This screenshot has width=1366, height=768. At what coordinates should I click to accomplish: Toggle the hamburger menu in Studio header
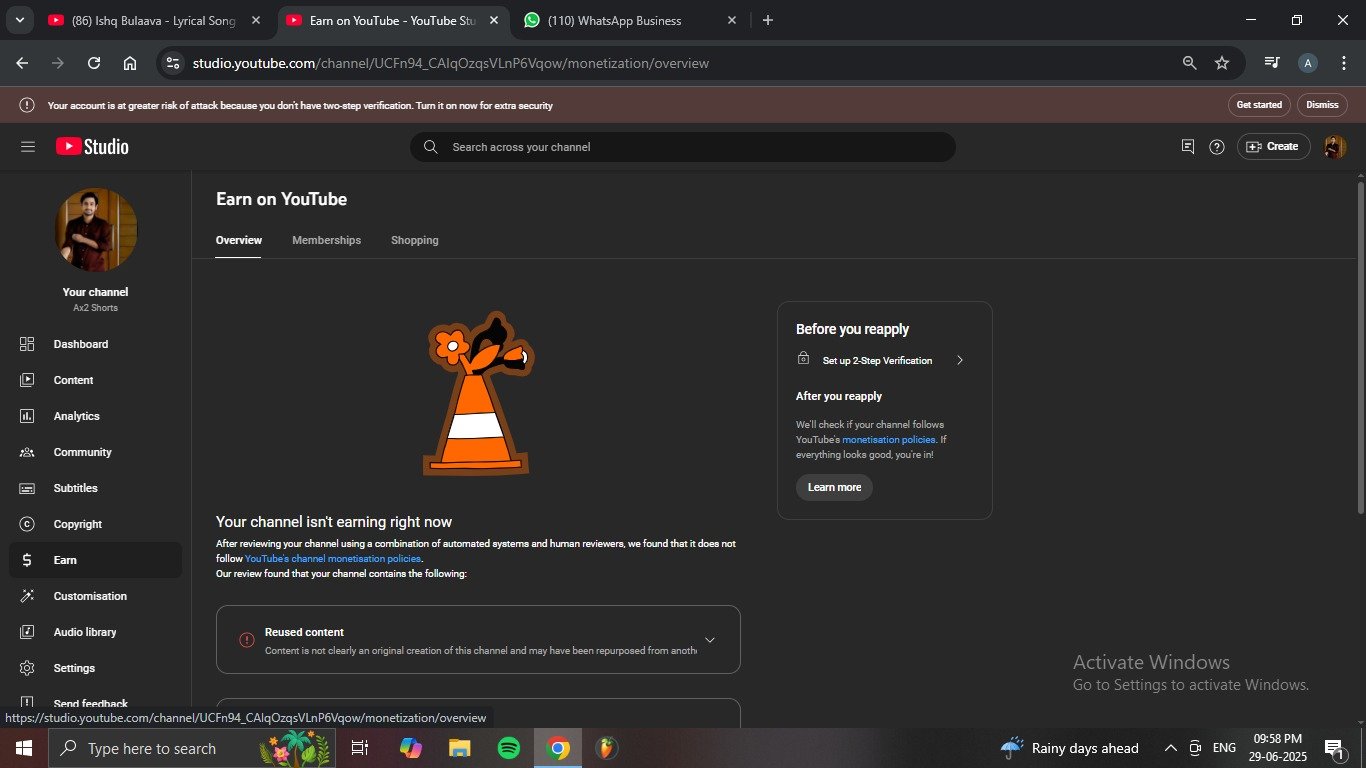point(28,147)
